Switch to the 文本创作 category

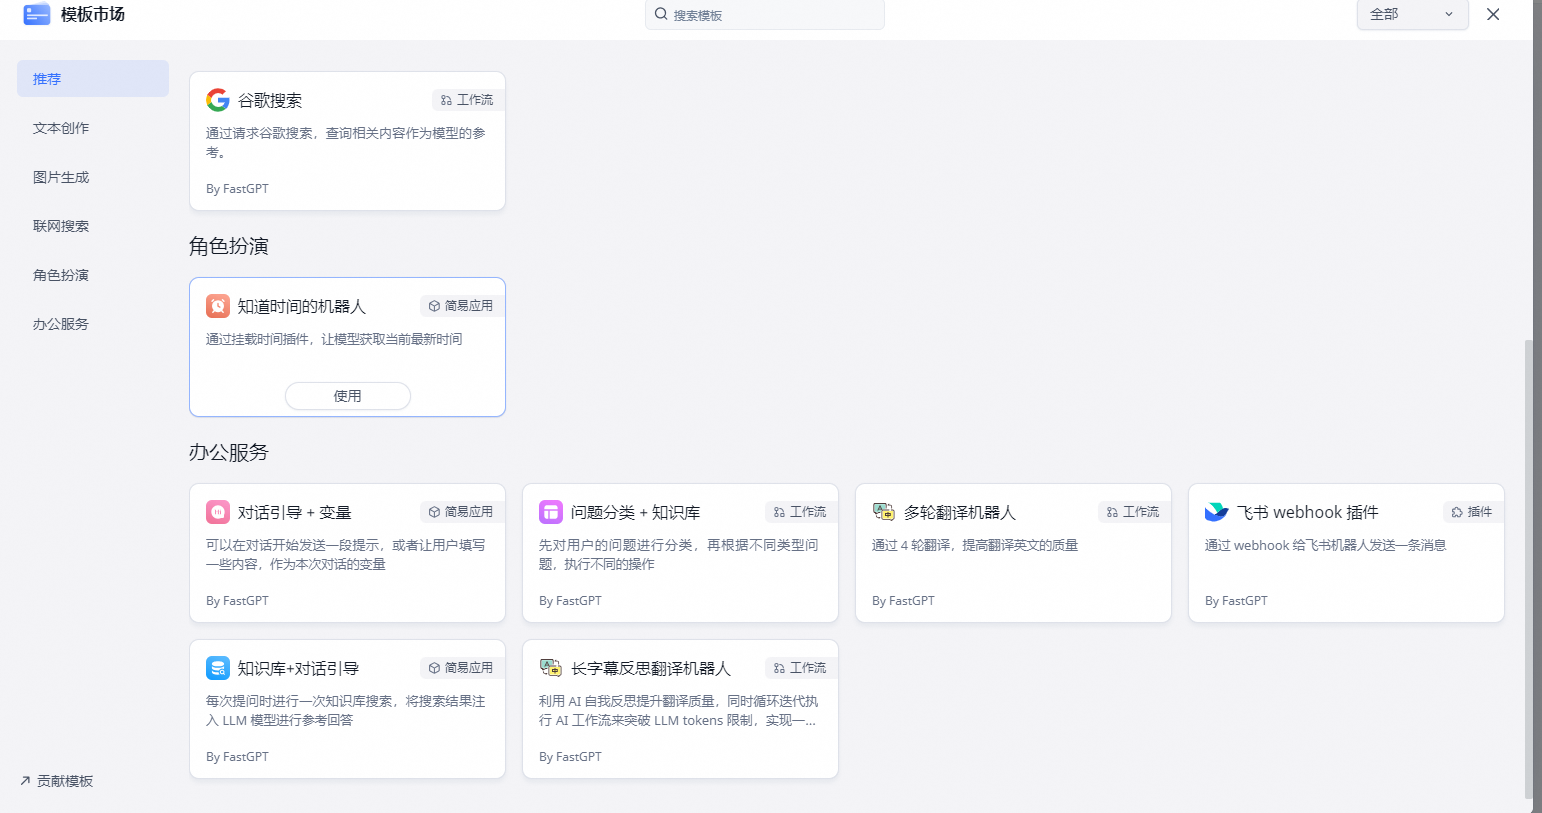point(61,128)
